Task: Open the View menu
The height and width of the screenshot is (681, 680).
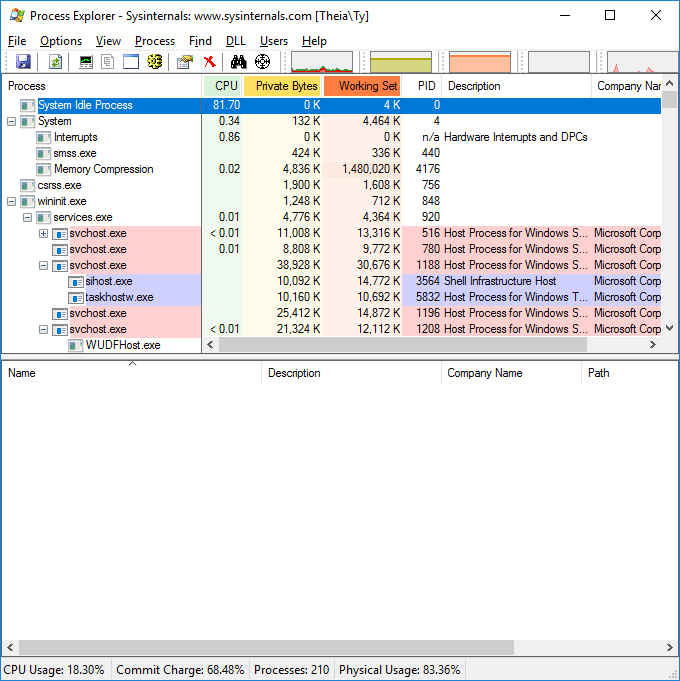Action: tap(108, 41)
